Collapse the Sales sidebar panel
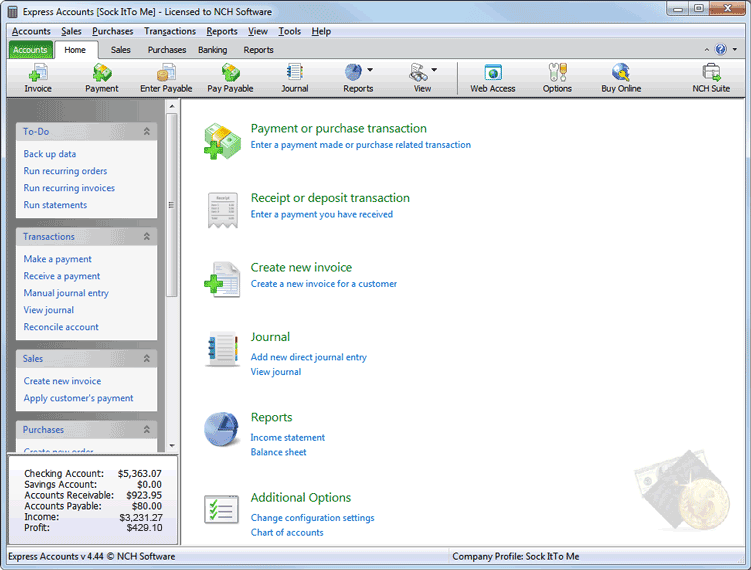 [147, 358]
